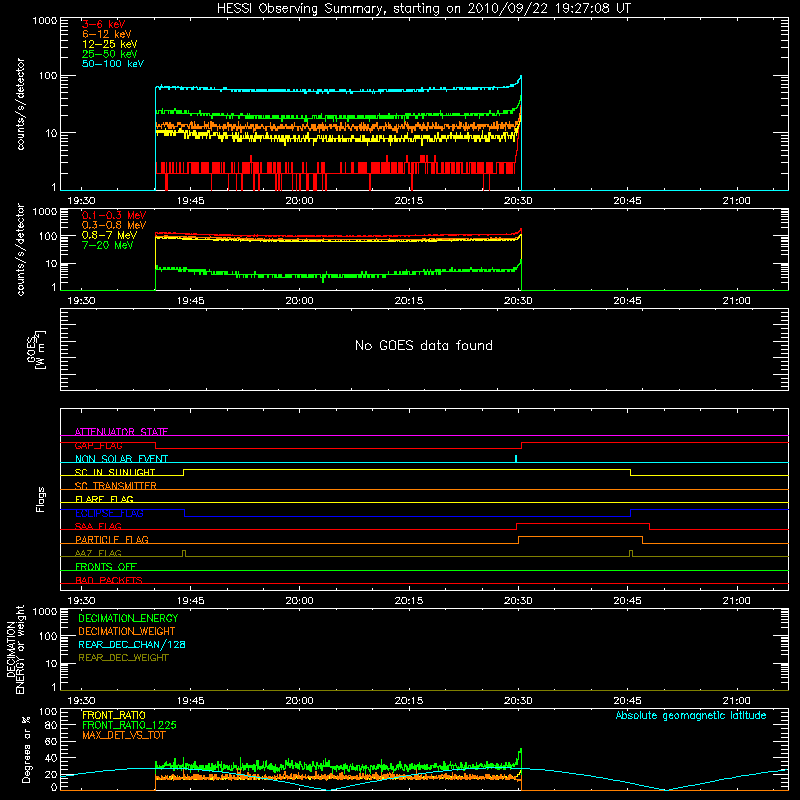
Task: Click the 0.3-0.8 MeV legend label
Action: pos(114,225)
